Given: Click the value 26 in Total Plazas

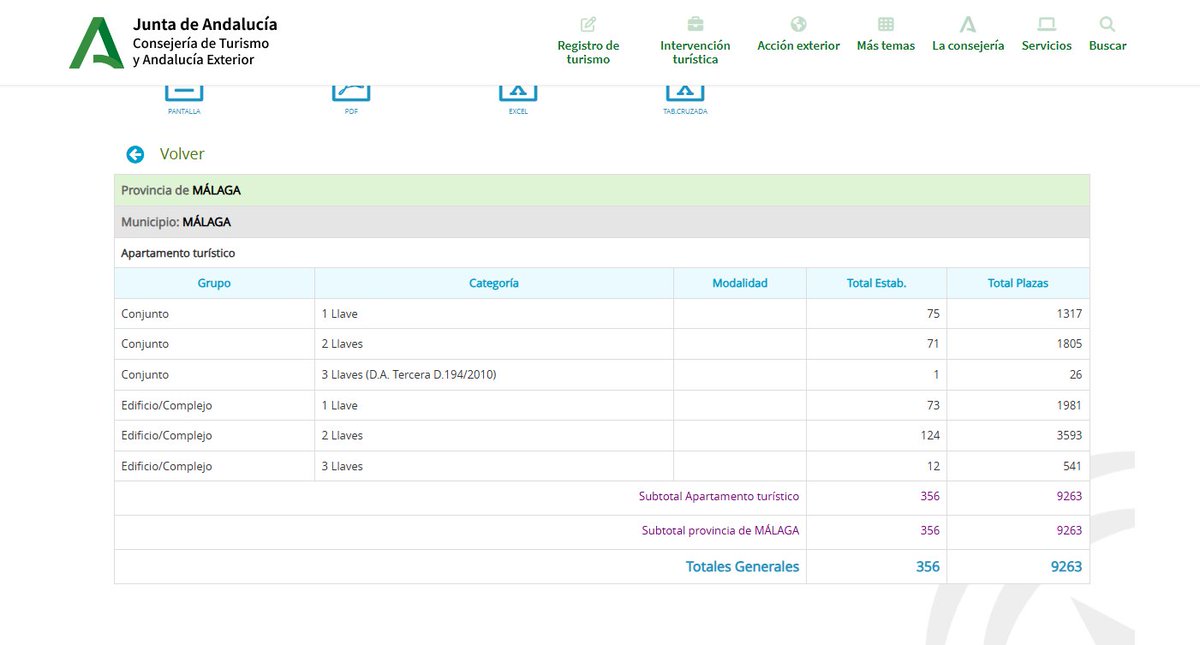Looking at the screenshot, I should point(1075,375).
